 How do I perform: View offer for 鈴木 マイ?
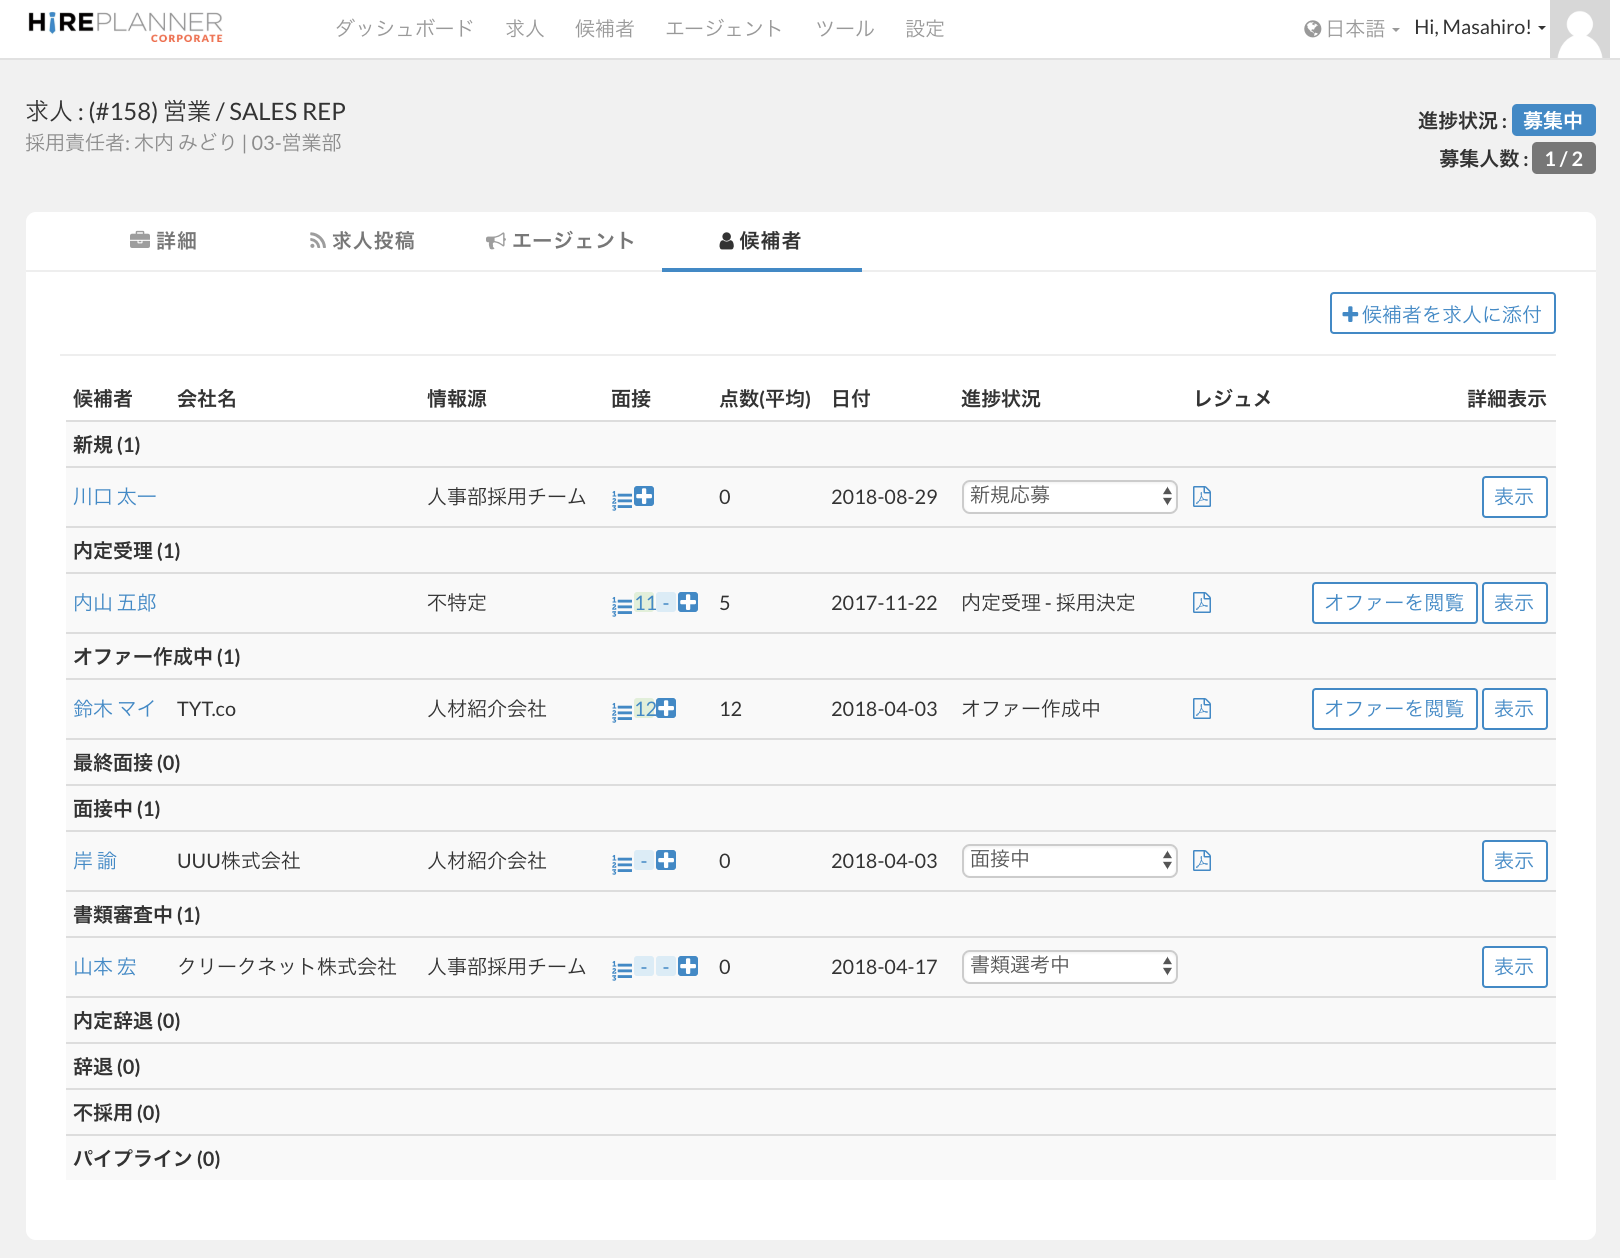click(x=1394, y=709)
